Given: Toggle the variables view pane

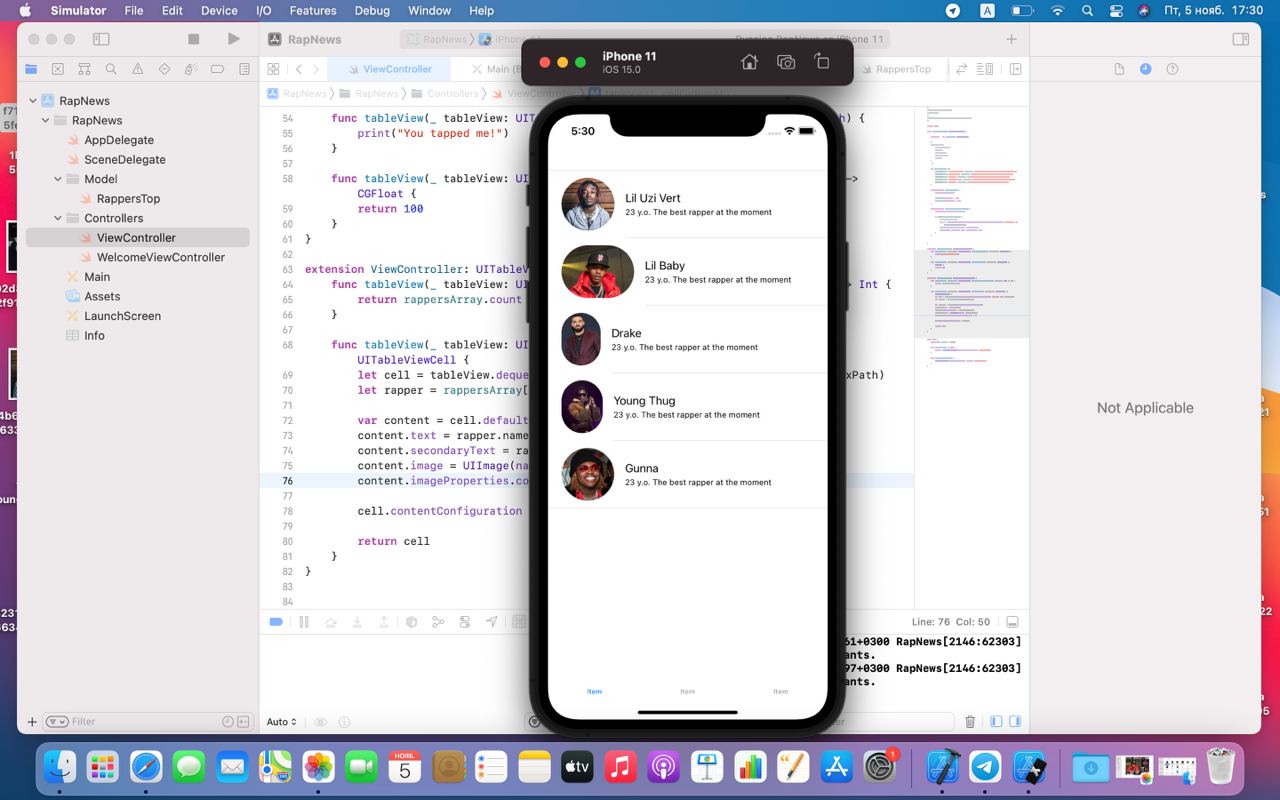Looking at the screenshot, I should point(996,722).
